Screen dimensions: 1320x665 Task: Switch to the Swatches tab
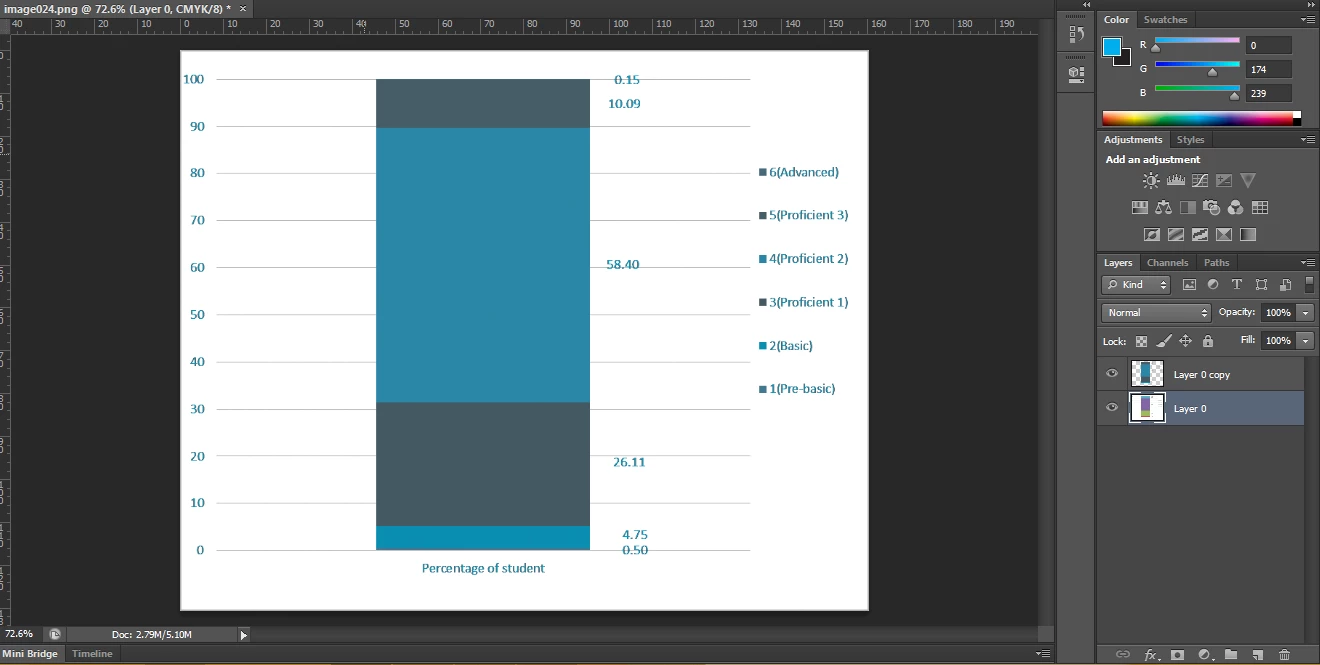click(x=1165, y=19)
